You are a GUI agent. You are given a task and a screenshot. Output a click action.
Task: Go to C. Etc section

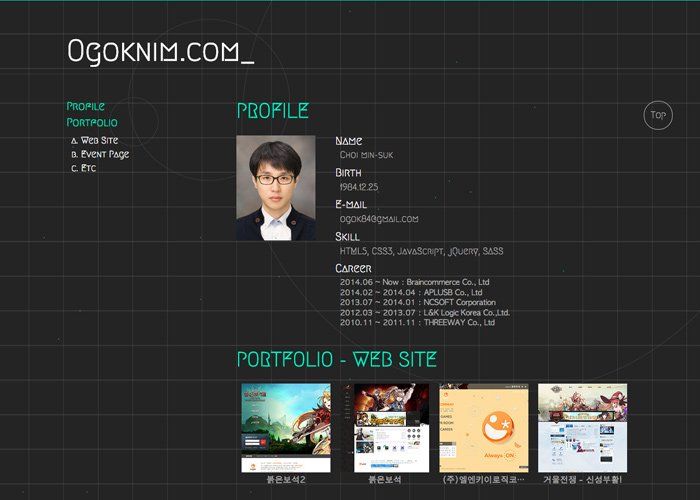coord(83,168)
